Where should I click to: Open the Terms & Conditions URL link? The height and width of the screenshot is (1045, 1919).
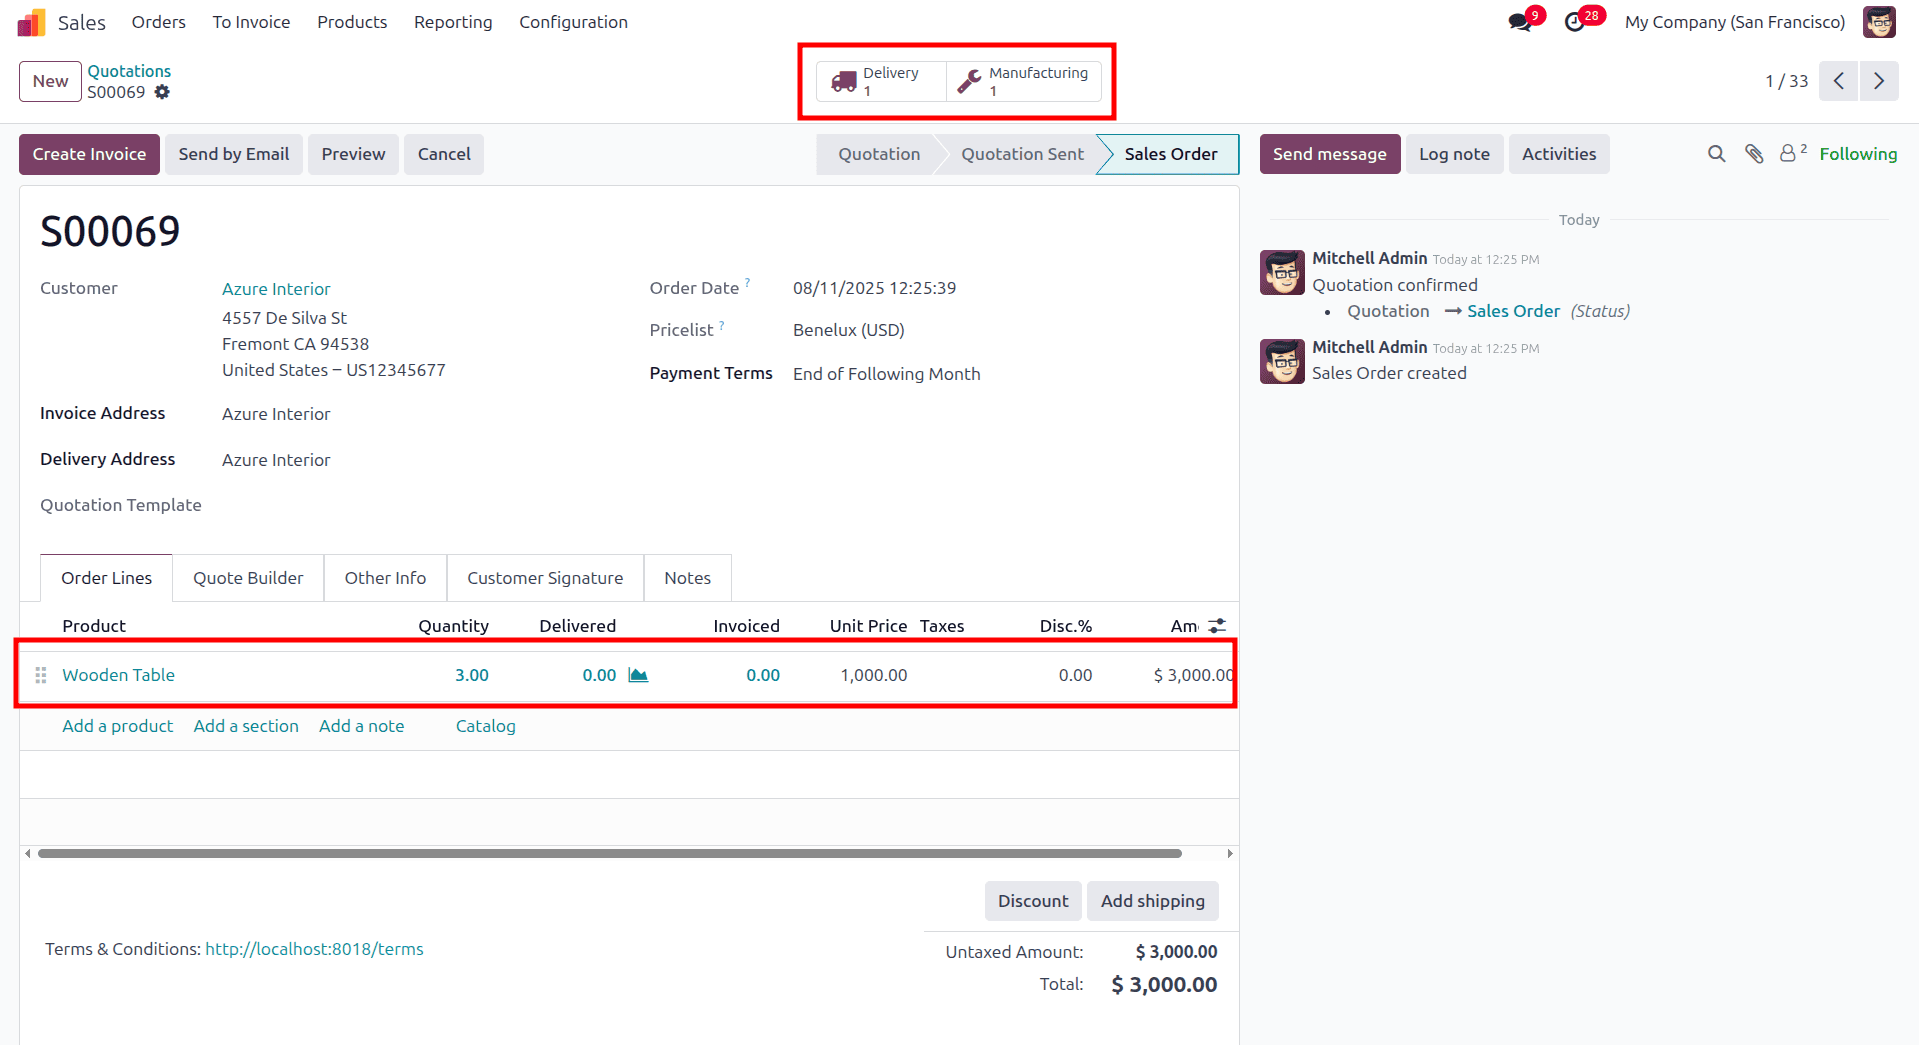click(314, 949)
